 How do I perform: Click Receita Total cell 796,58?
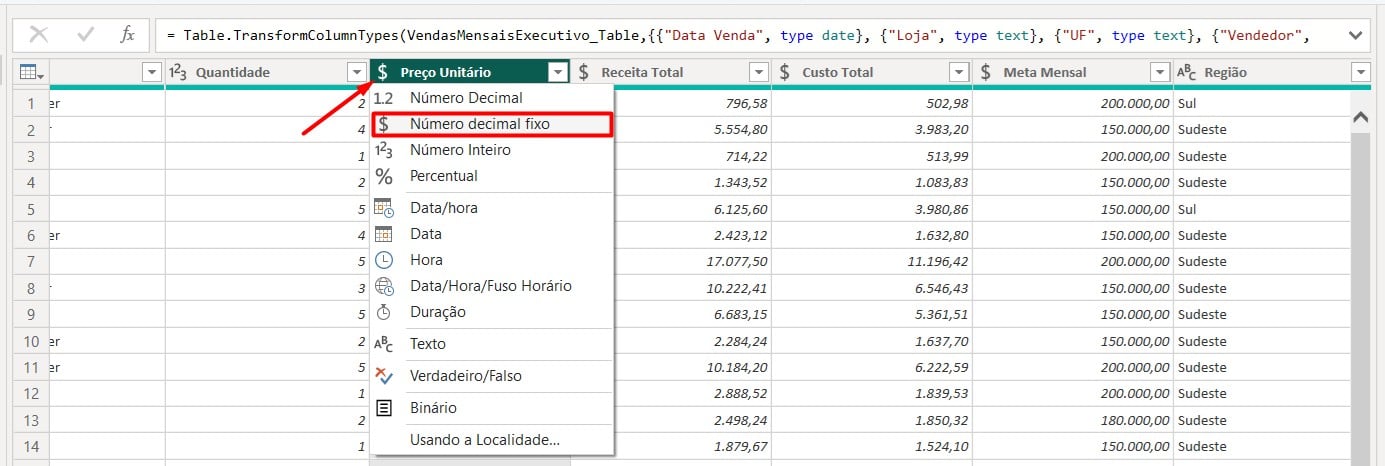pos(671,103)
